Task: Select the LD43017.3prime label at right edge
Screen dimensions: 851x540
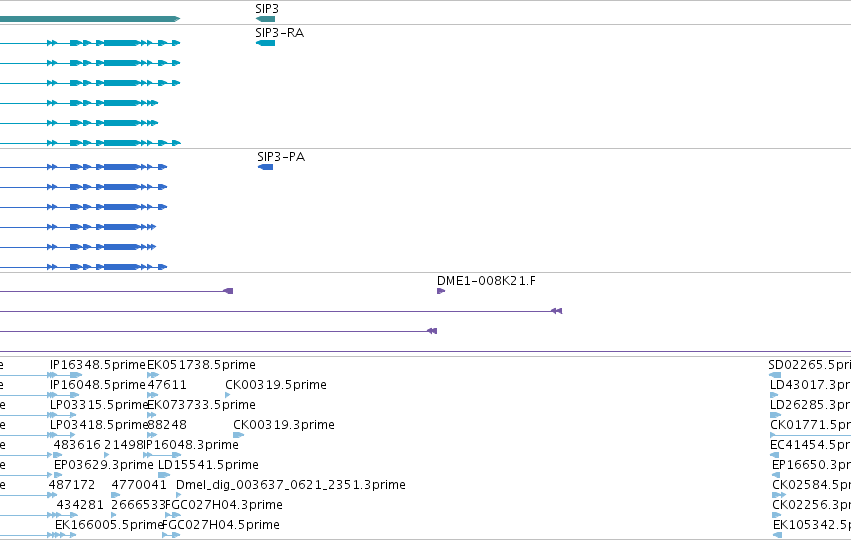Action: tap(810, 385)
